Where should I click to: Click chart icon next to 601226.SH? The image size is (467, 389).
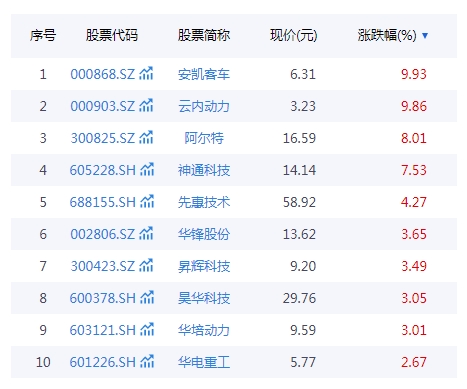[147, 362]
